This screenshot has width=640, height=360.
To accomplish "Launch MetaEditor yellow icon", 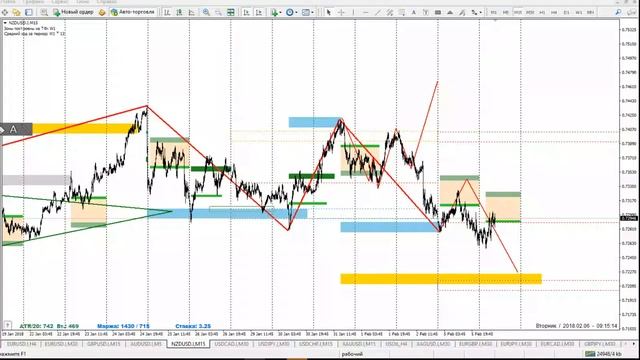I will pos(102,12).
